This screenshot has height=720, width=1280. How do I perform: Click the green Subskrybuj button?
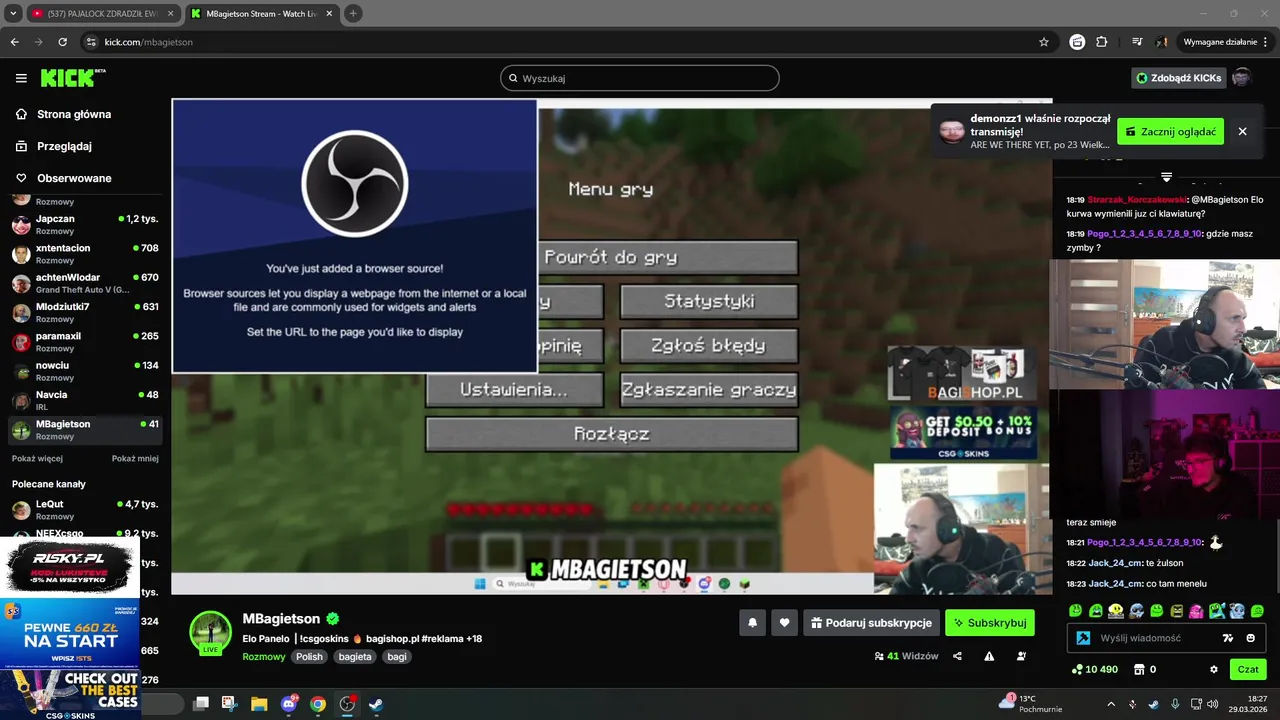pyautogui.click(x=990, y=623)
